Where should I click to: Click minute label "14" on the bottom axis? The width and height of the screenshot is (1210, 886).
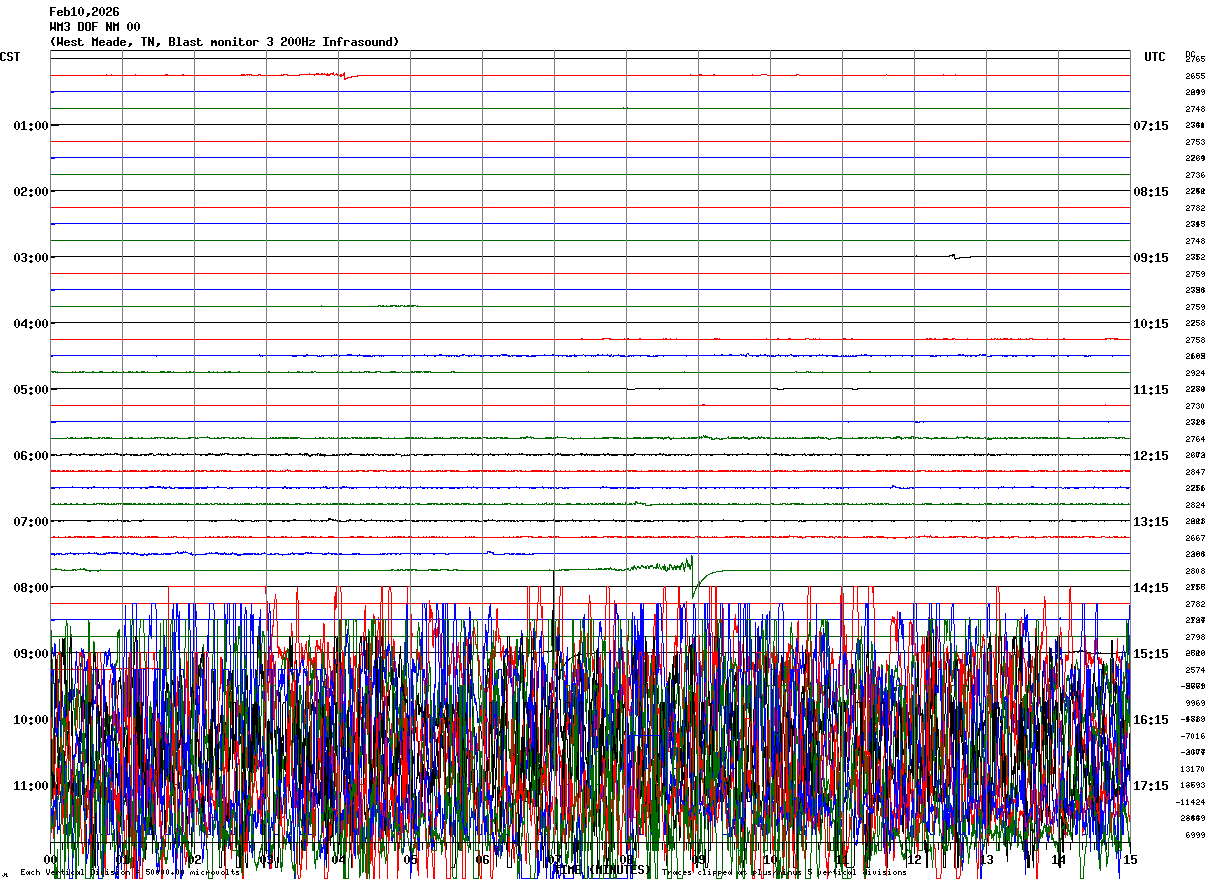tap(1058, 859)
